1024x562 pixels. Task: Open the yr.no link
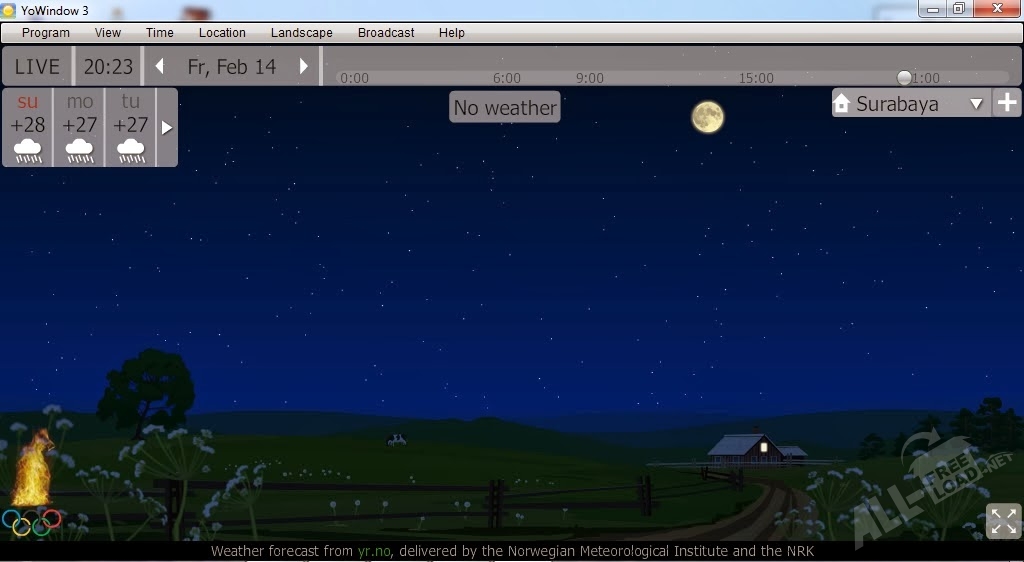coord(373,551)
